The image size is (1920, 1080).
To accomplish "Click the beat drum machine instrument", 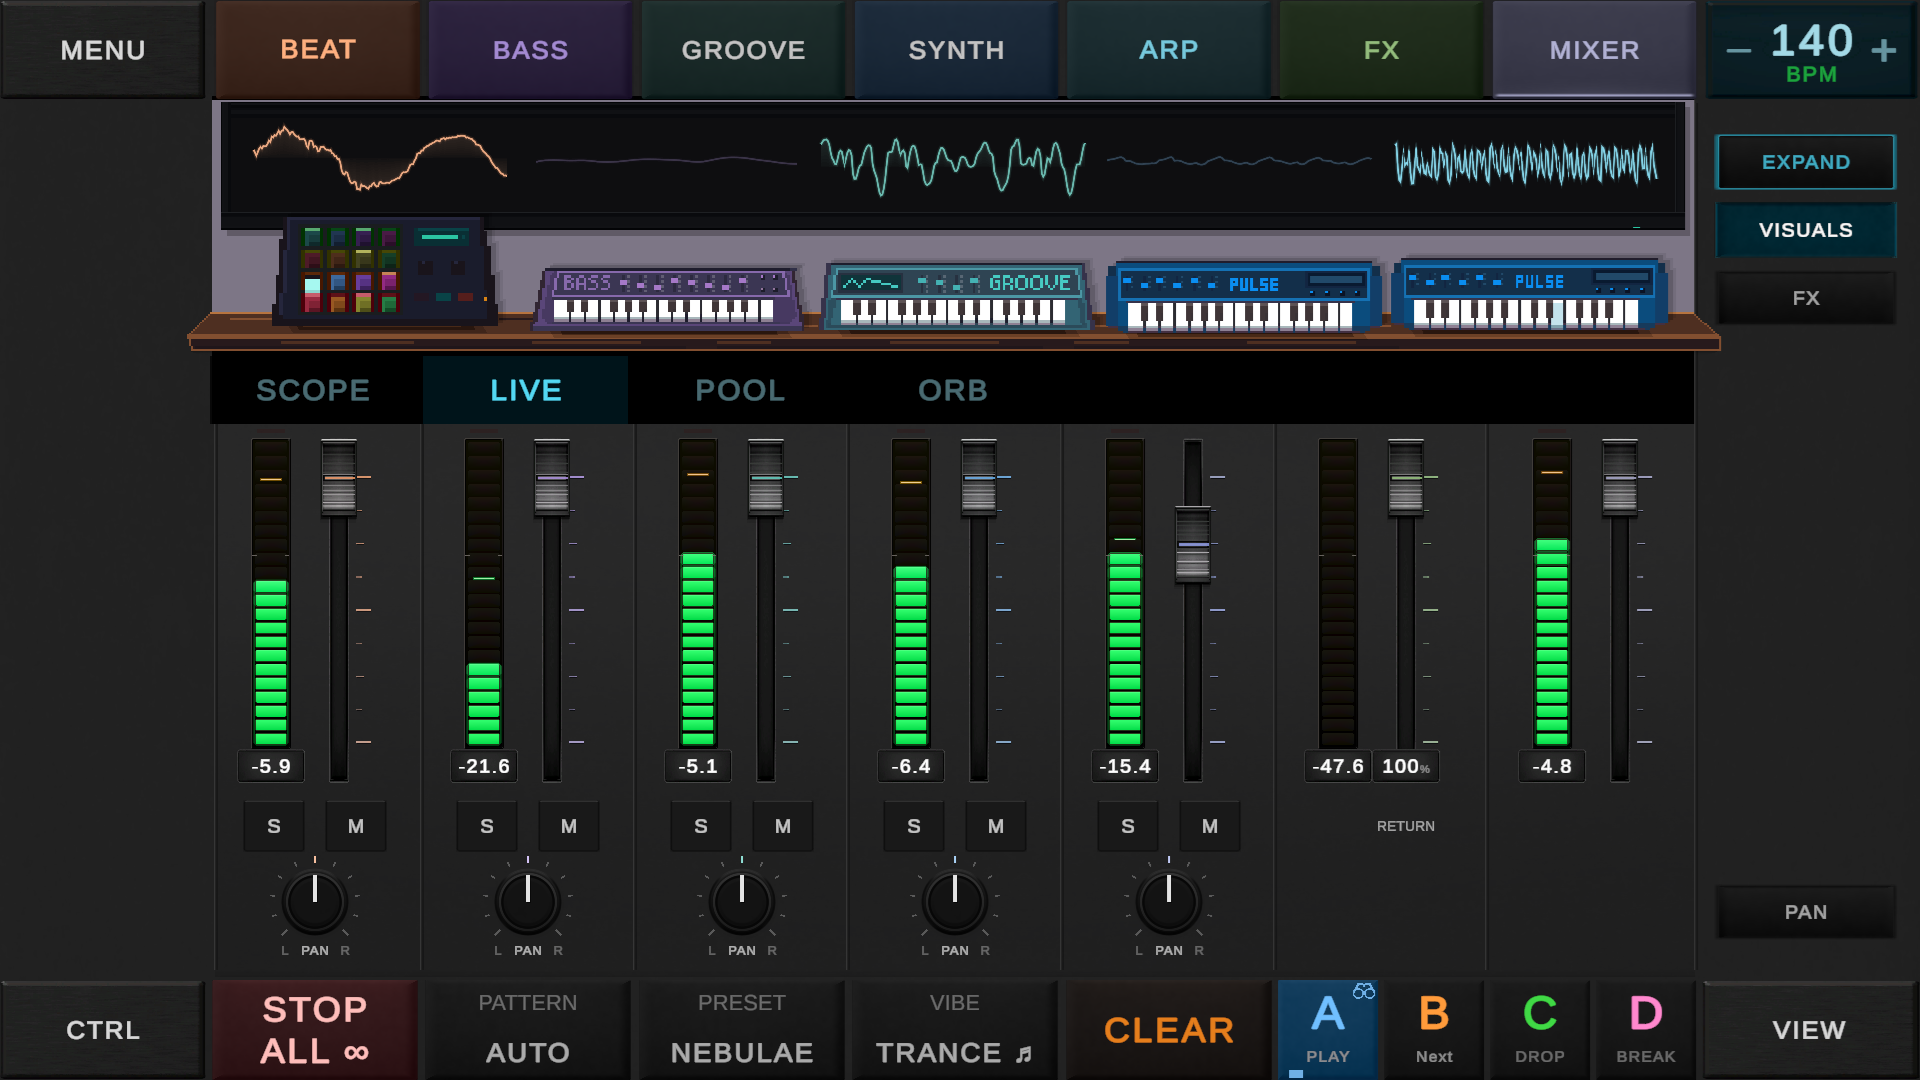I will click(386, 270).
